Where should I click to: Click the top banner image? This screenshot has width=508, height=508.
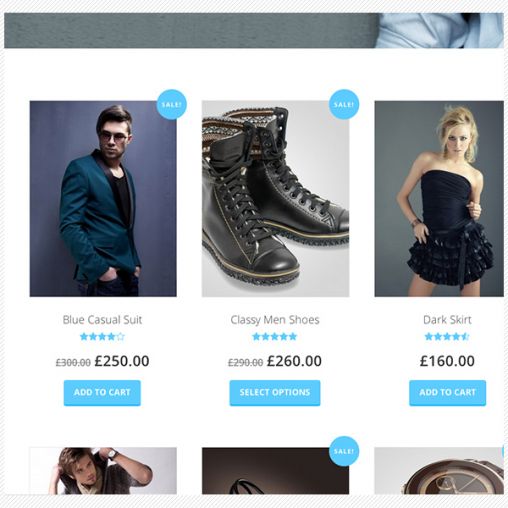point(254,31)
